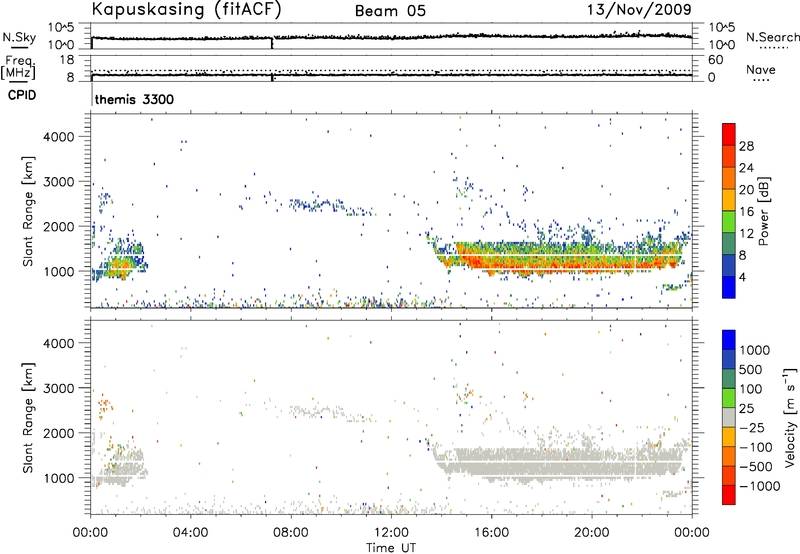This screenshot has width=800, height=554.
Task: Click the '4' value on Power colorbar
Action: [743, 278]
